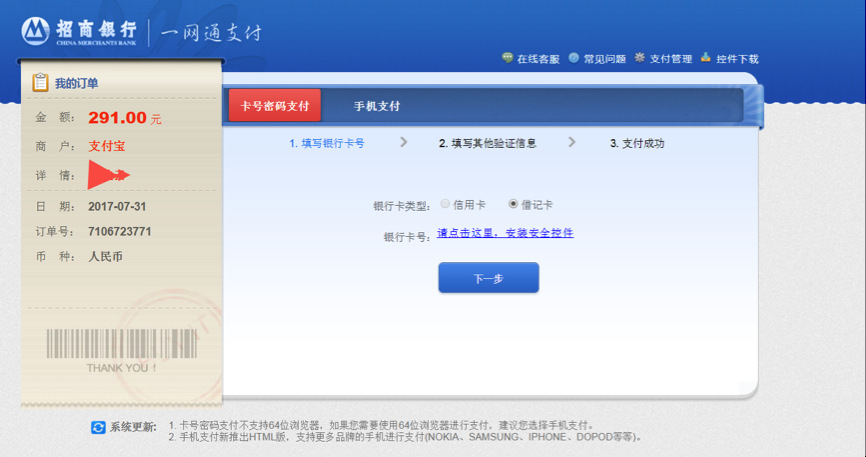Open 常见问题 FAQ link
866x457 pixels.
[x=605, y=59]
